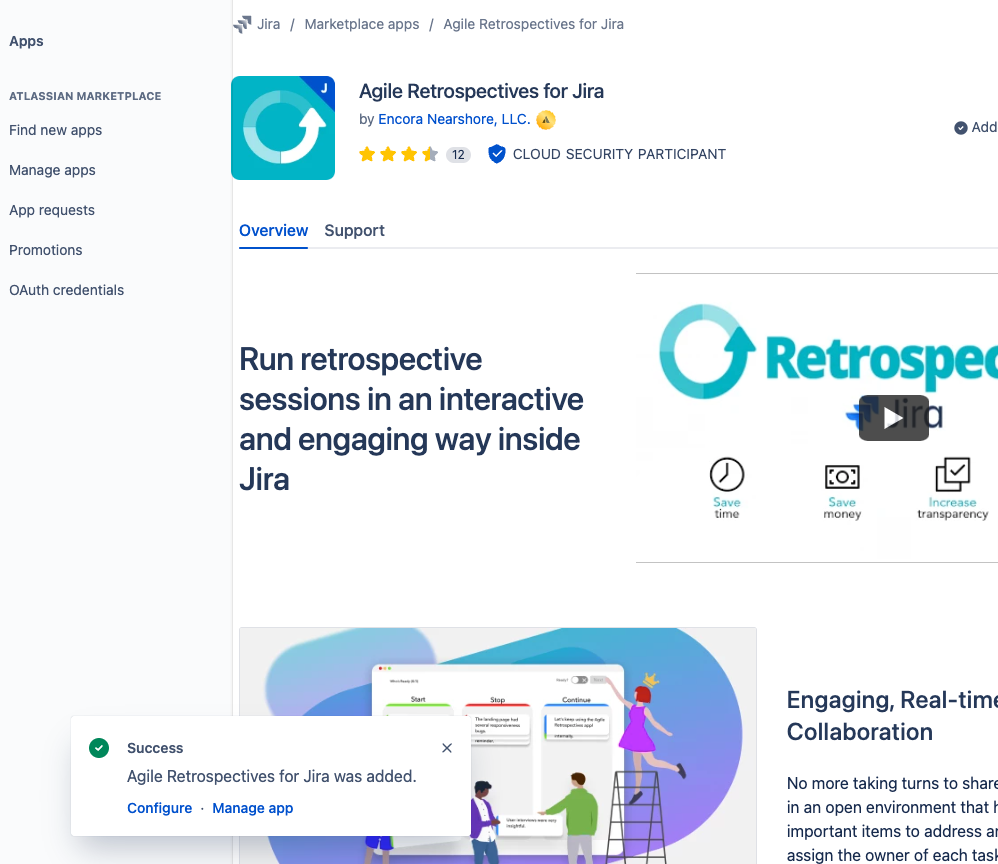
Task: Click the Save money icon
Action: pyautogui.click(x=842, y=476)
